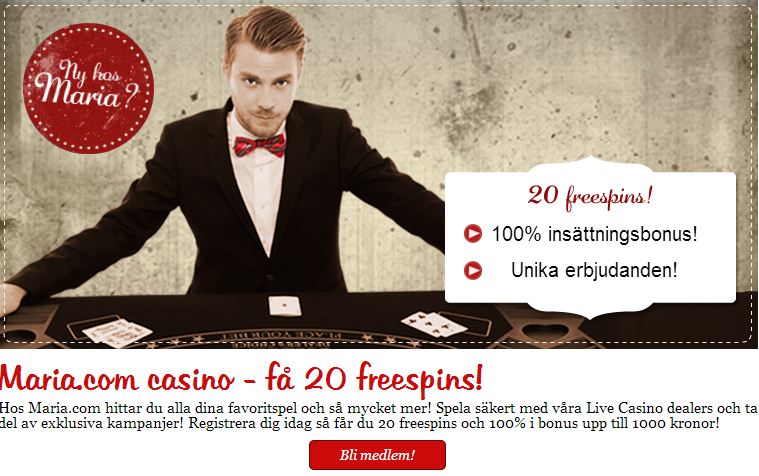Select the 'Unika erbjudanden!' text
The image size is (759, 476).
[x=594, y=270]
